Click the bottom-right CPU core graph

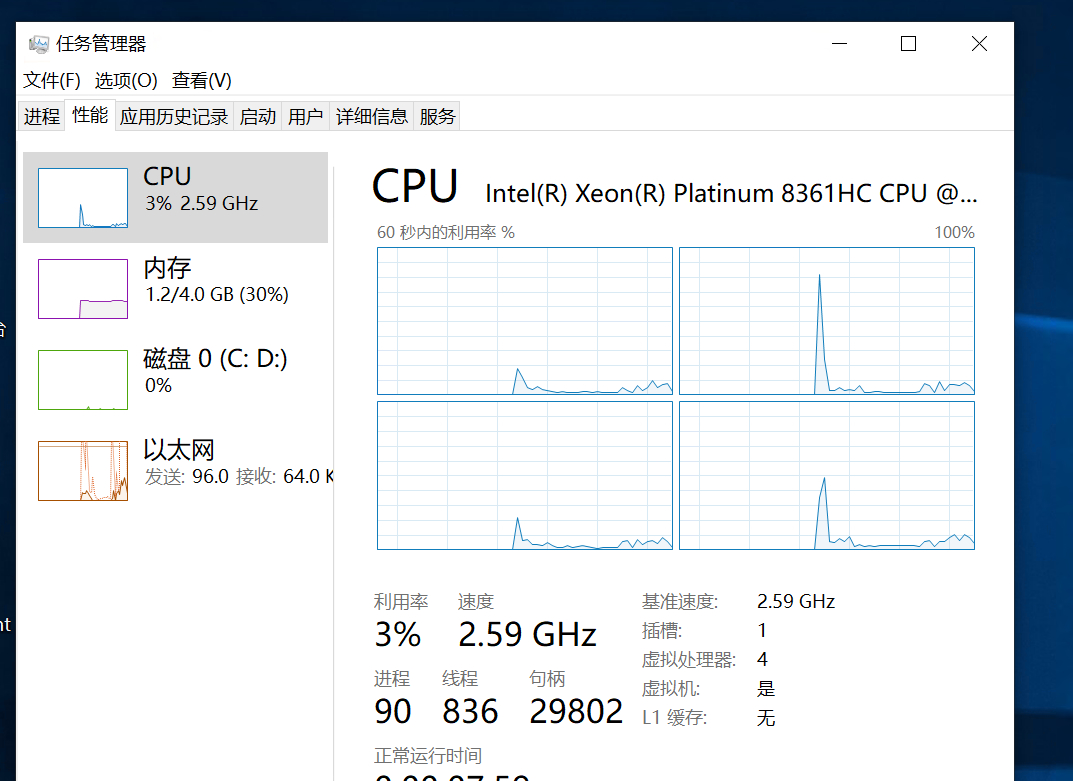coord(827,475)
